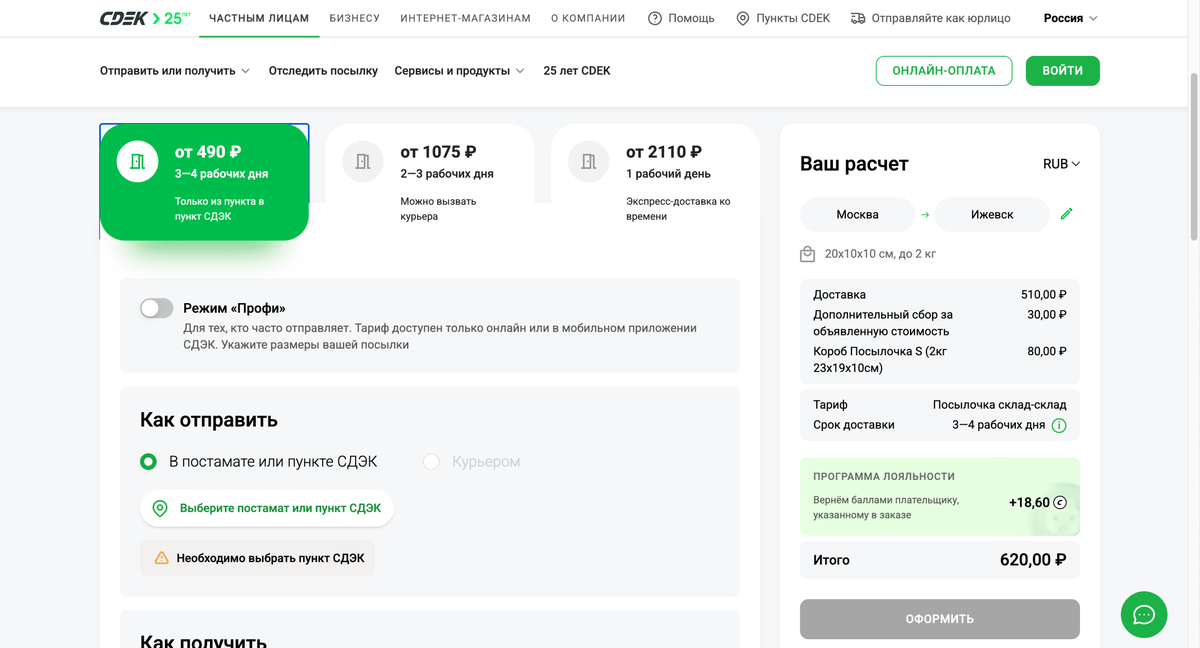Click the CDEK logo in header
Screen dimensions: 1200x648
(145, 18)
